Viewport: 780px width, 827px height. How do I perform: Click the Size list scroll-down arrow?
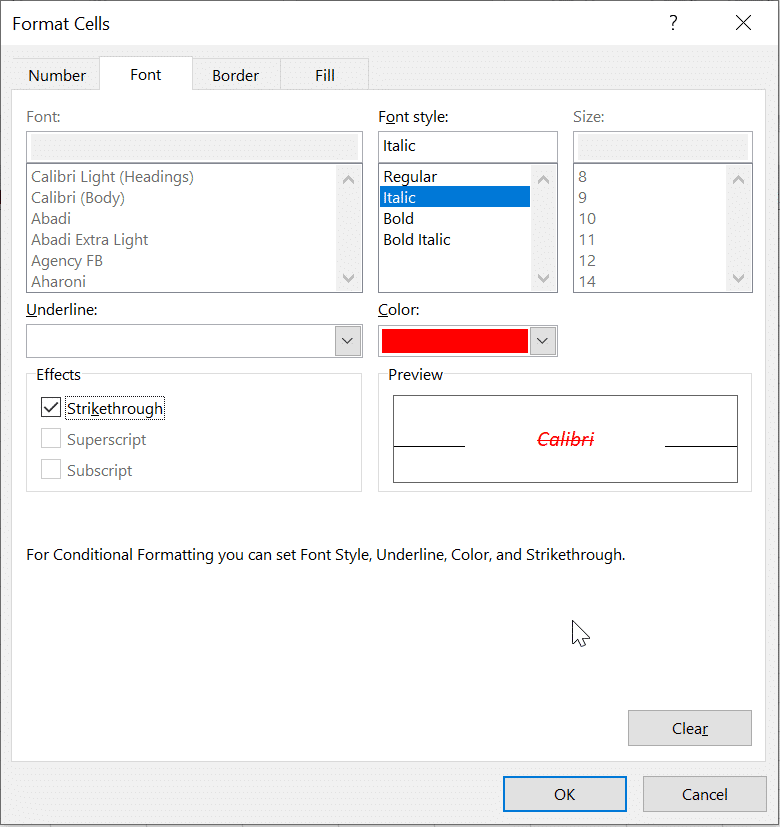tap(737, 280)
